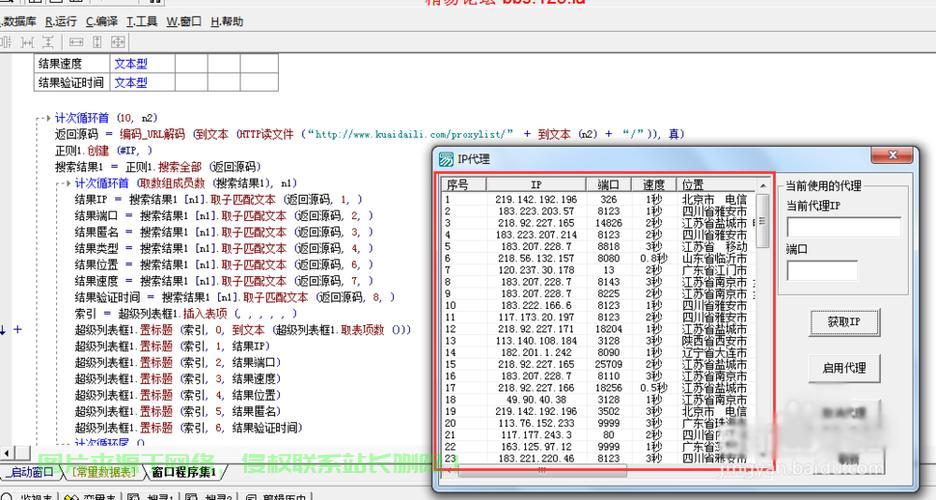Click the 位置 column header
The width and height of the screenshot is (936, 500).
point(715,184)
